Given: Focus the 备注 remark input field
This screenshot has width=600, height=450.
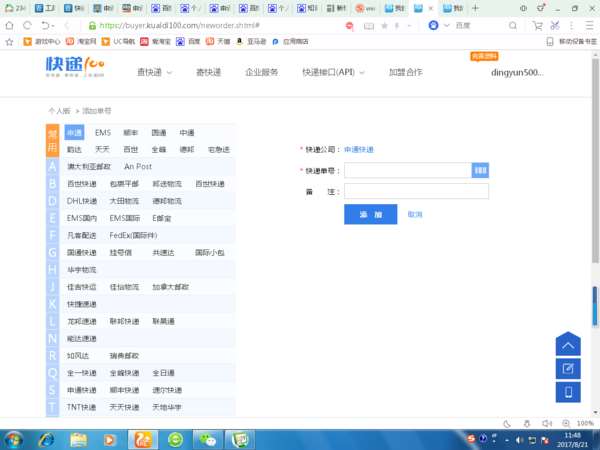Looking at the screenshot, I should click(x=416, y=191).
